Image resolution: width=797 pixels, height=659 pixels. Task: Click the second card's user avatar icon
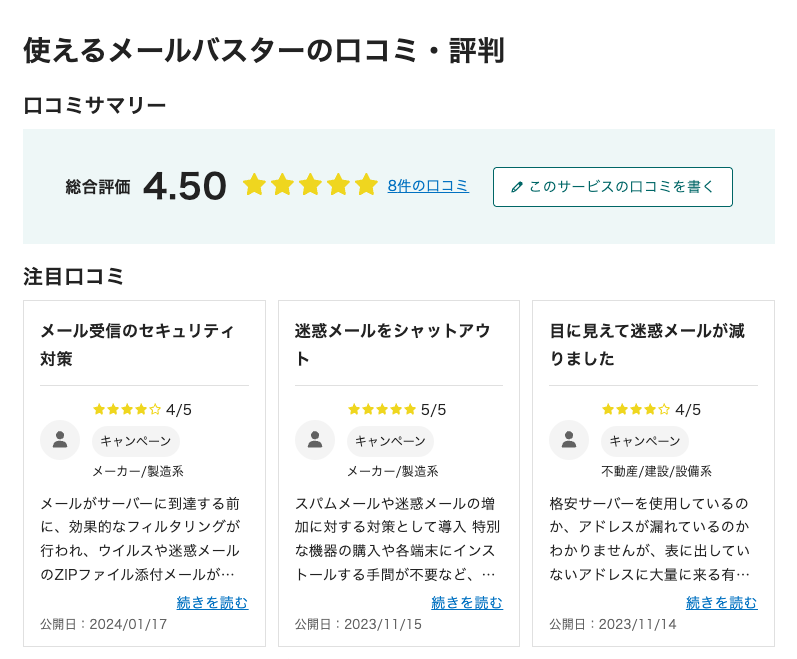click(315, 440)
